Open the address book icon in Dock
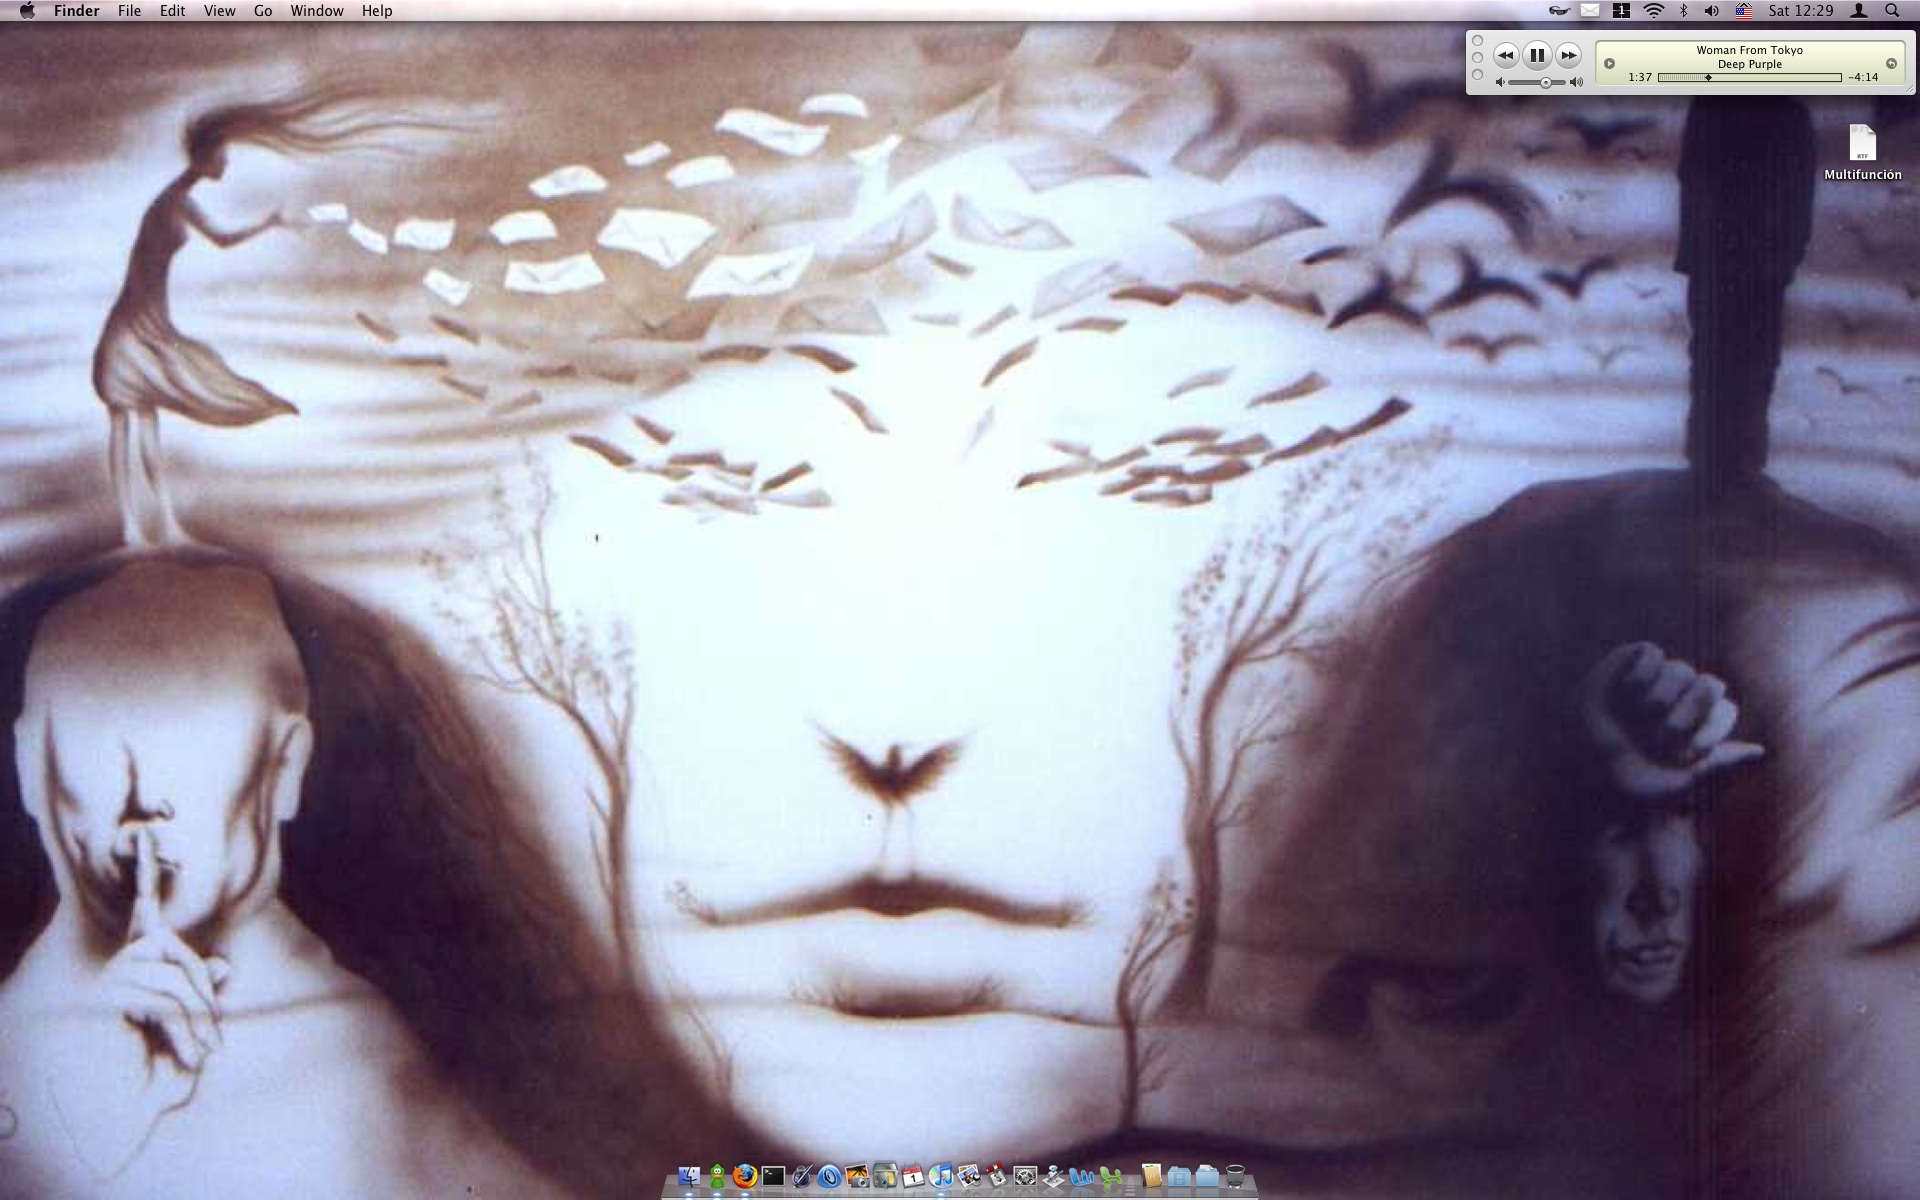Screen dimensions: 1920x1200 pos(1151,1177)
